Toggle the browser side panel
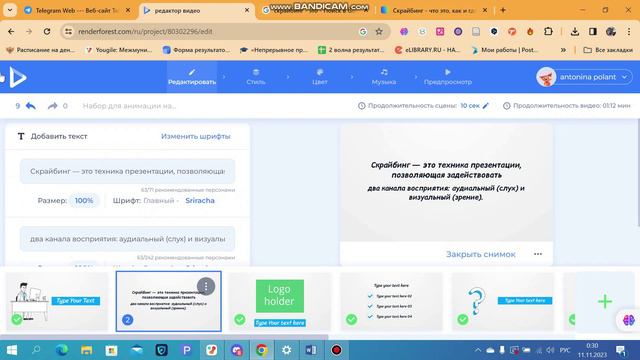640x360 pixels. tap(593, 31)
